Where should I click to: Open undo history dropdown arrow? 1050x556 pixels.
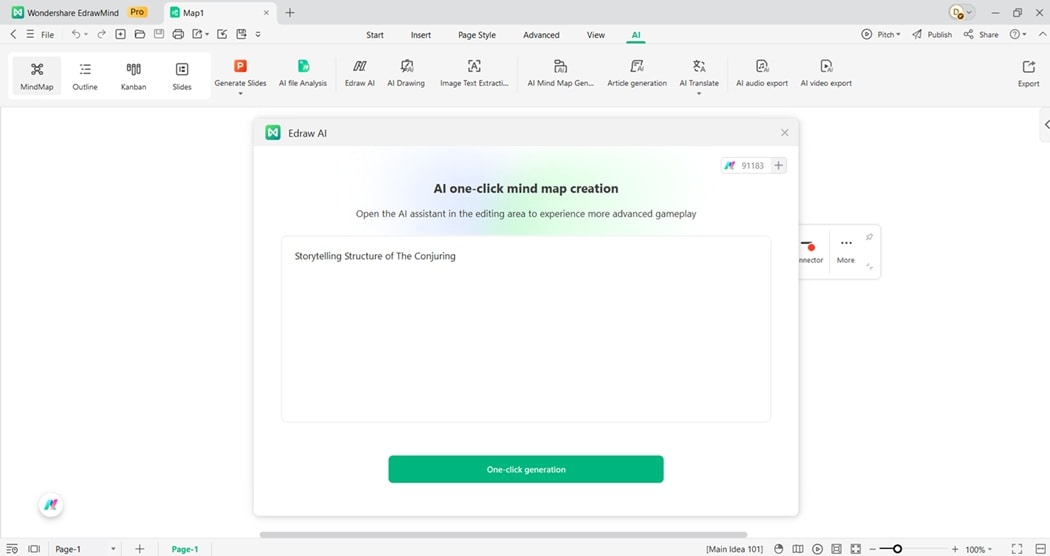86,34
